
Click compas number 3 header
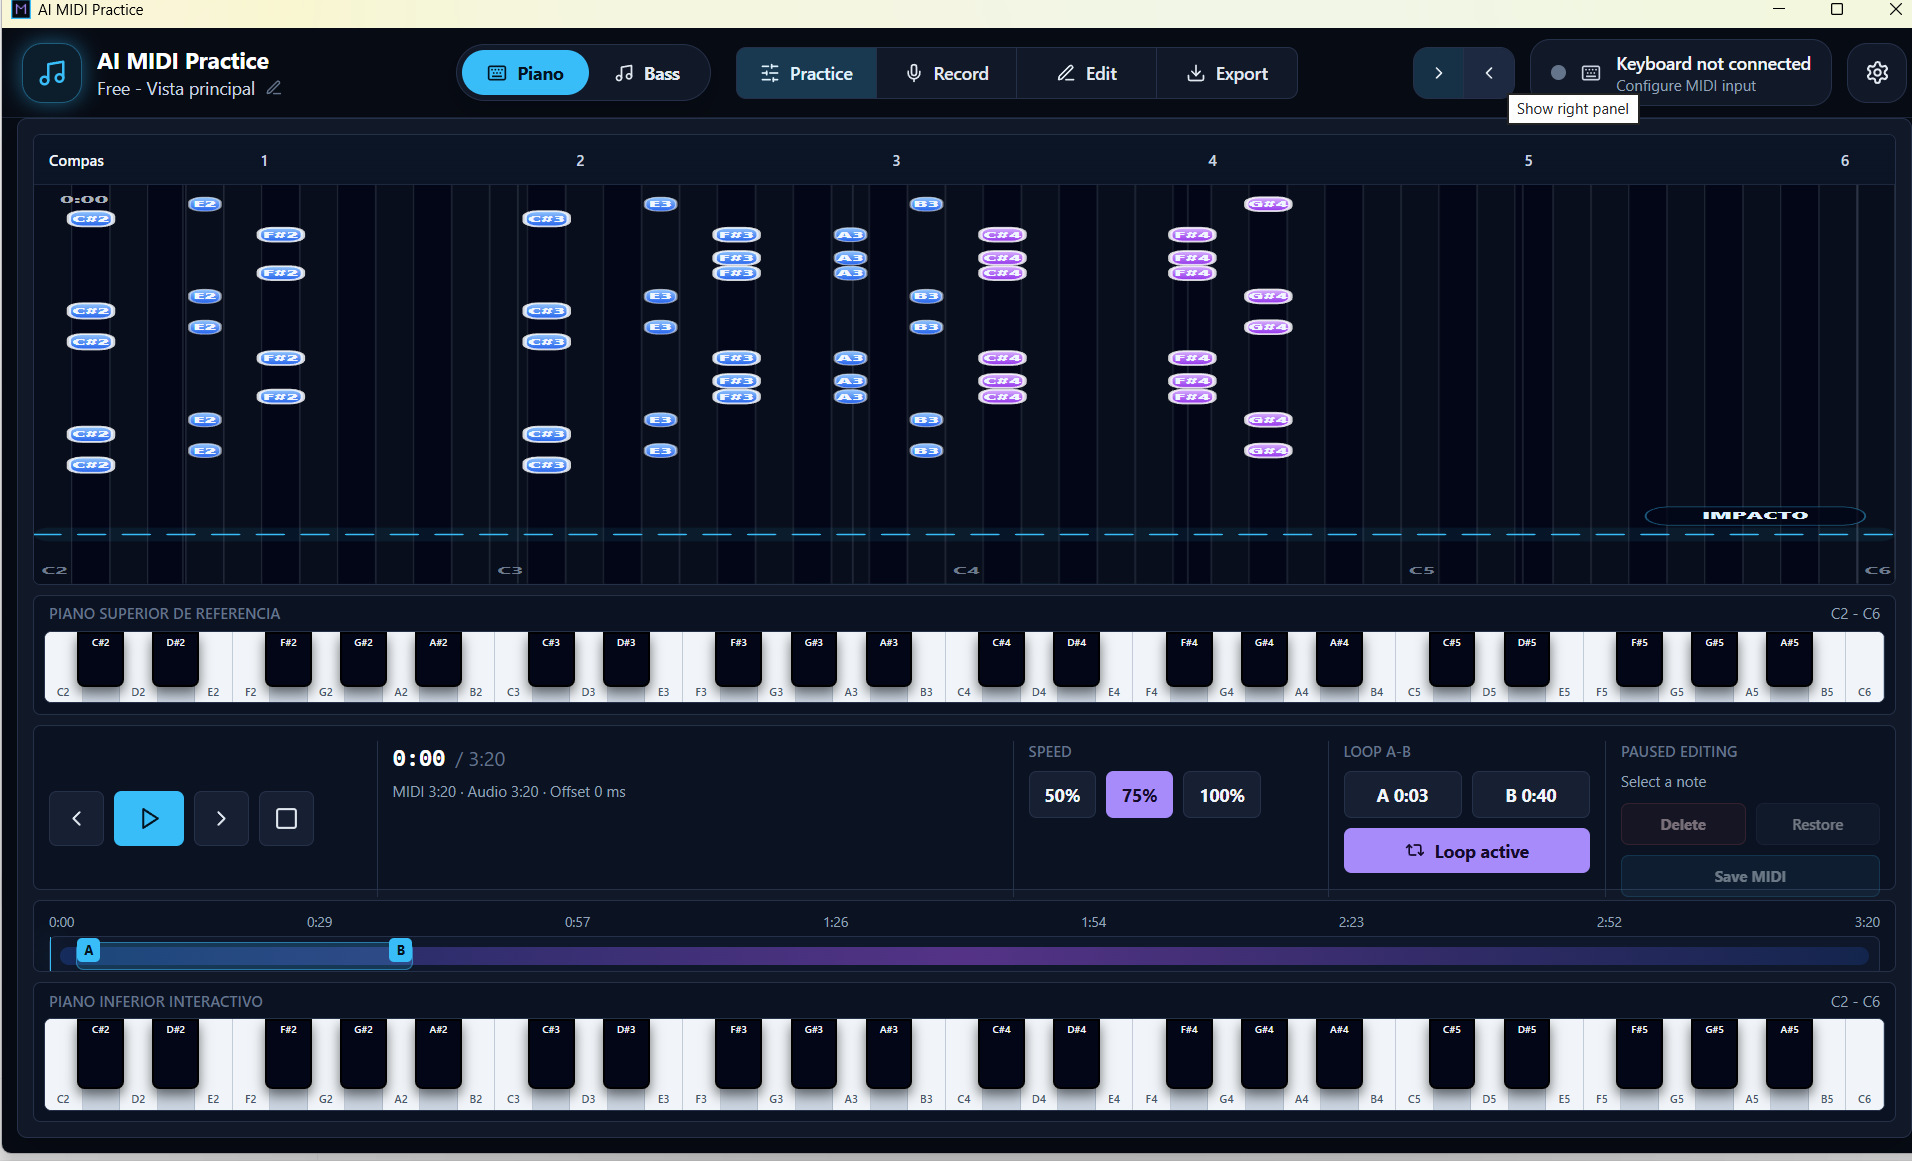[x=896, y=160]
